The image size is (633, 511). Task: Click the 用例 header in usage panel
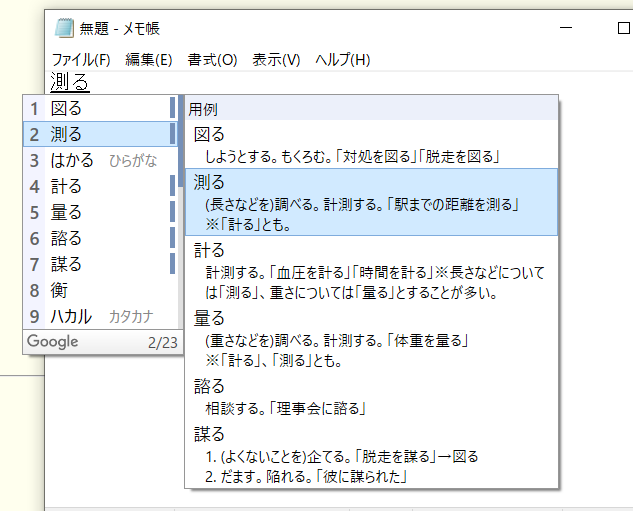(203, 109)
